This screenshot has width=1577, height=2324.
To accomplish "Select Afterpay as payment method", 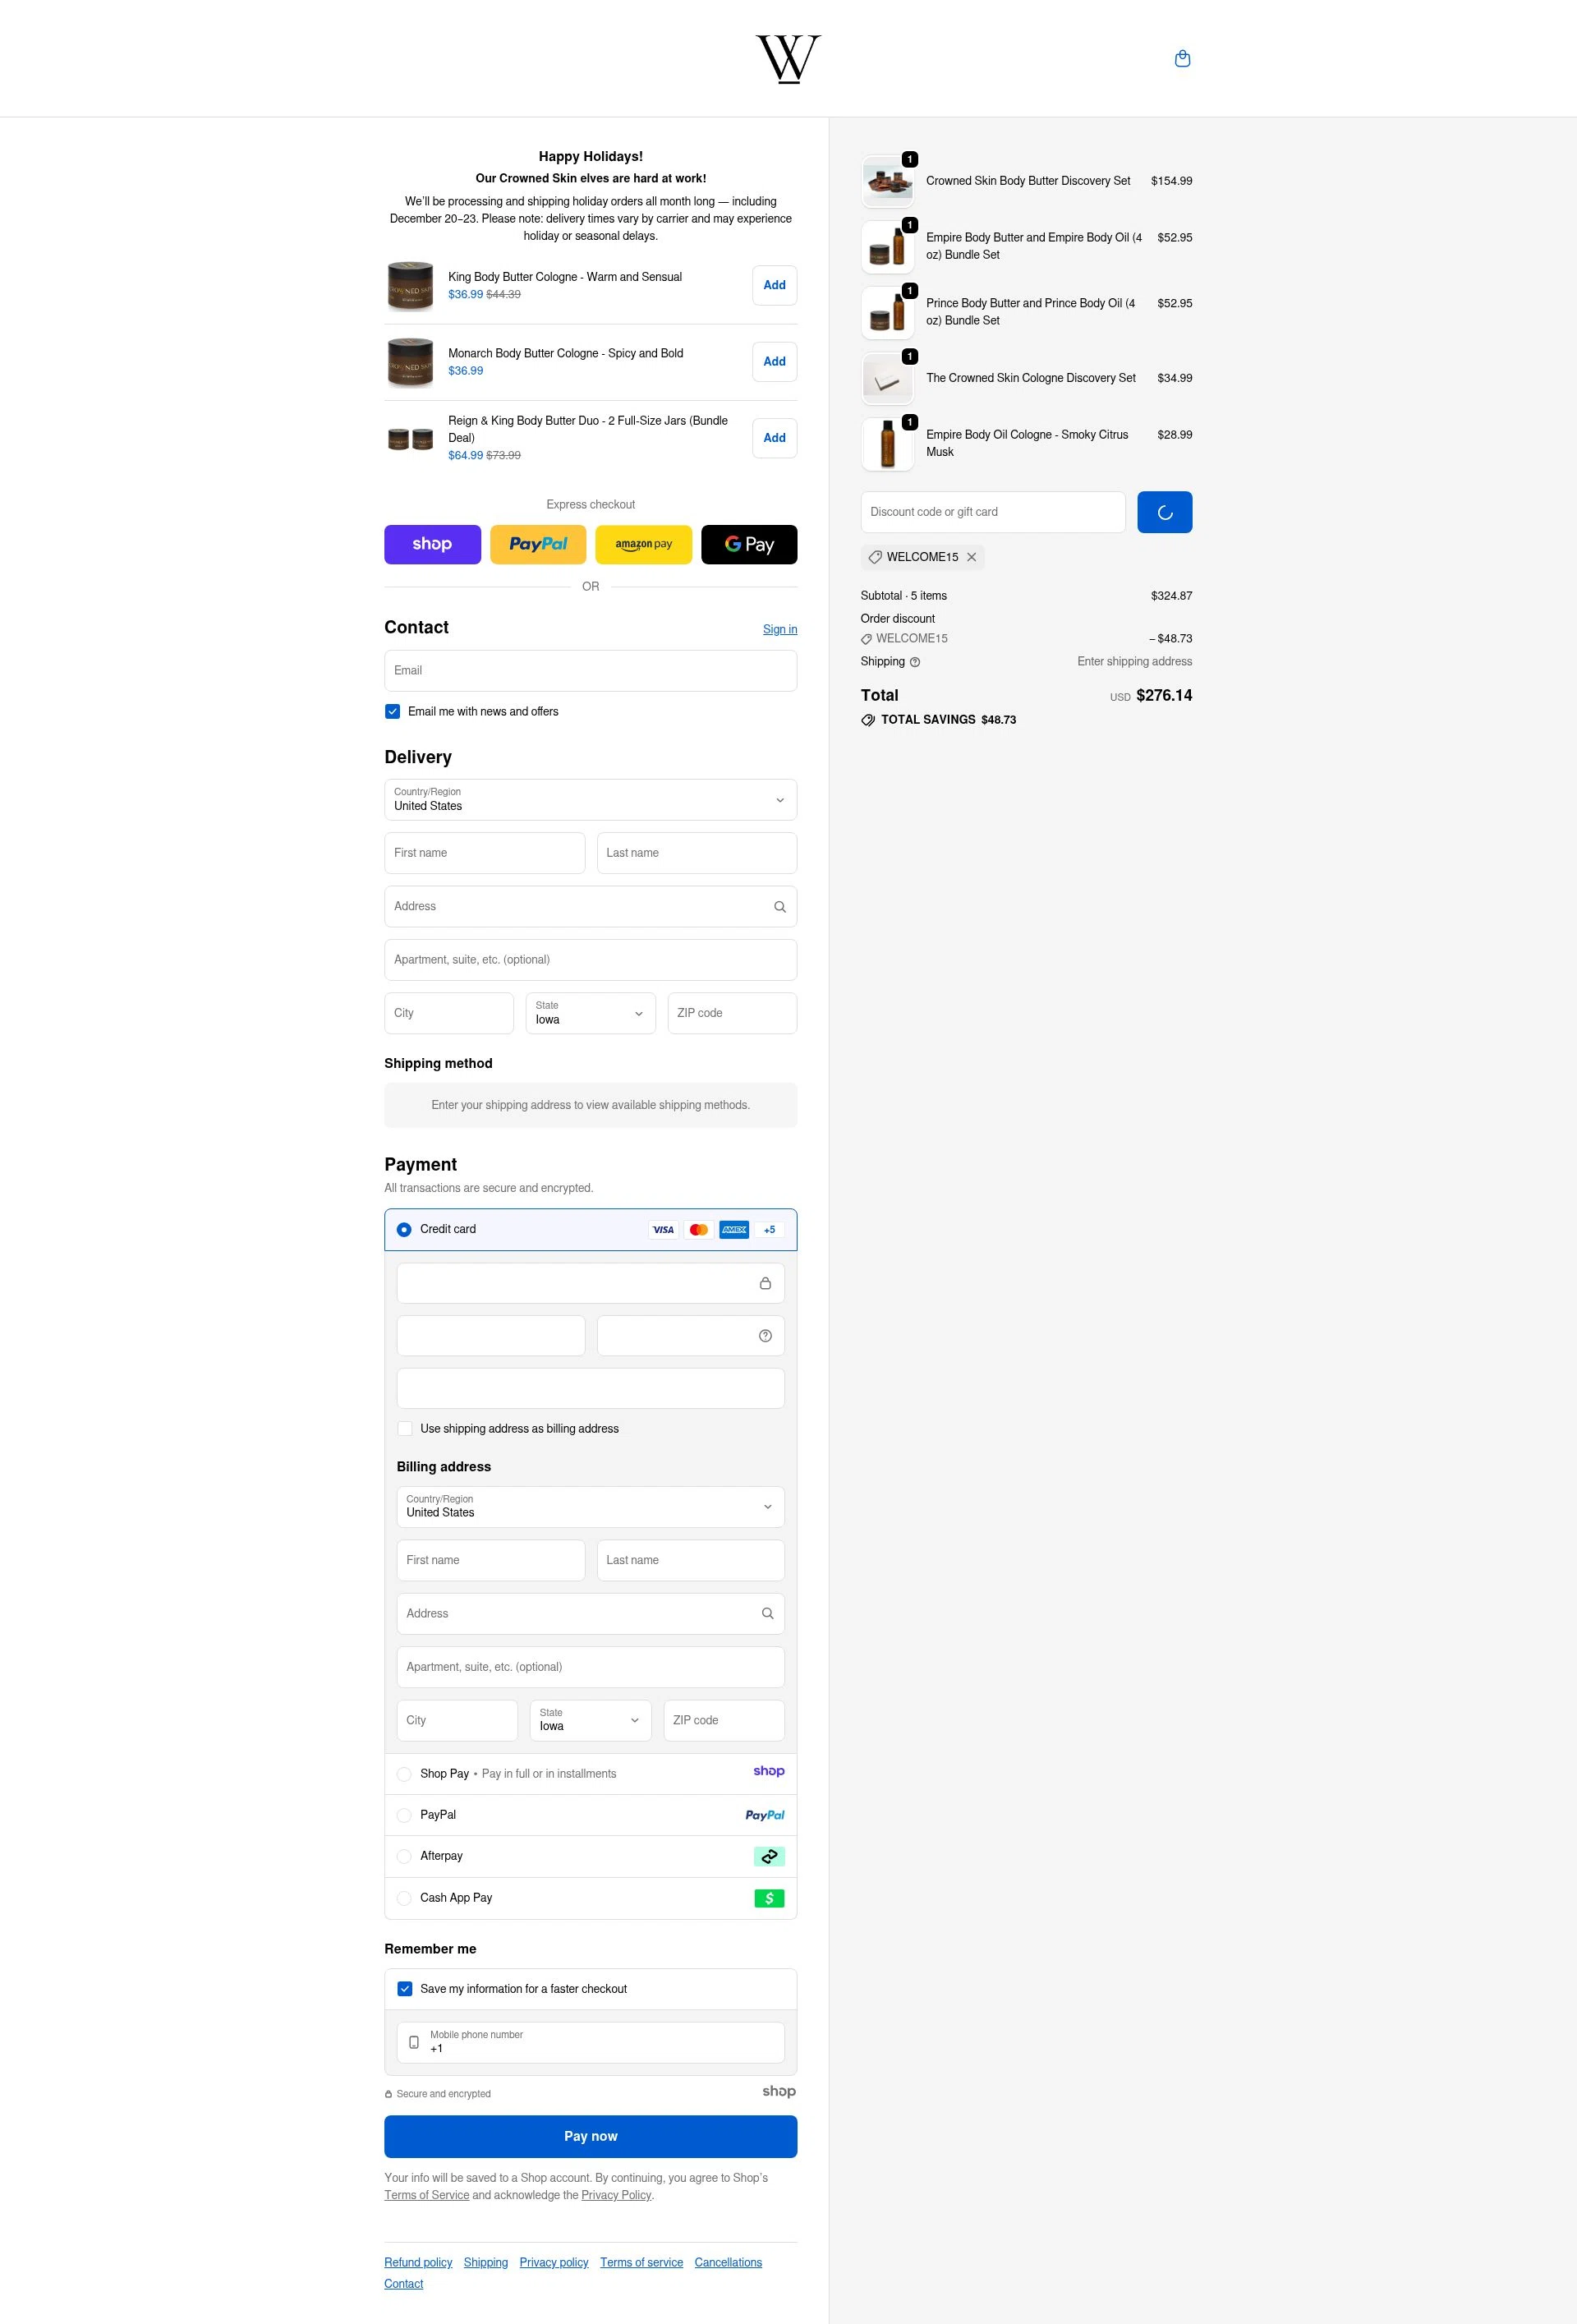I will pos(404,1856).
